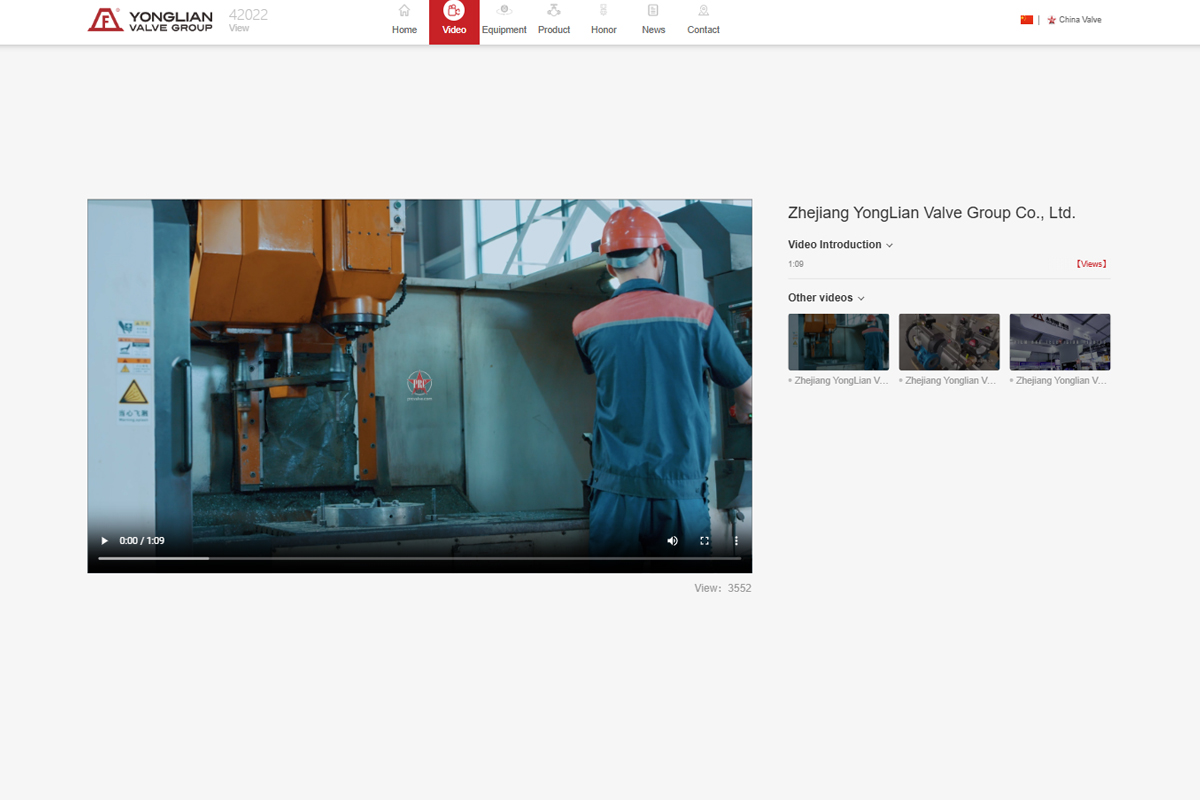
Task: Click the Contact nav icon
Action: (x=703, y=11)
